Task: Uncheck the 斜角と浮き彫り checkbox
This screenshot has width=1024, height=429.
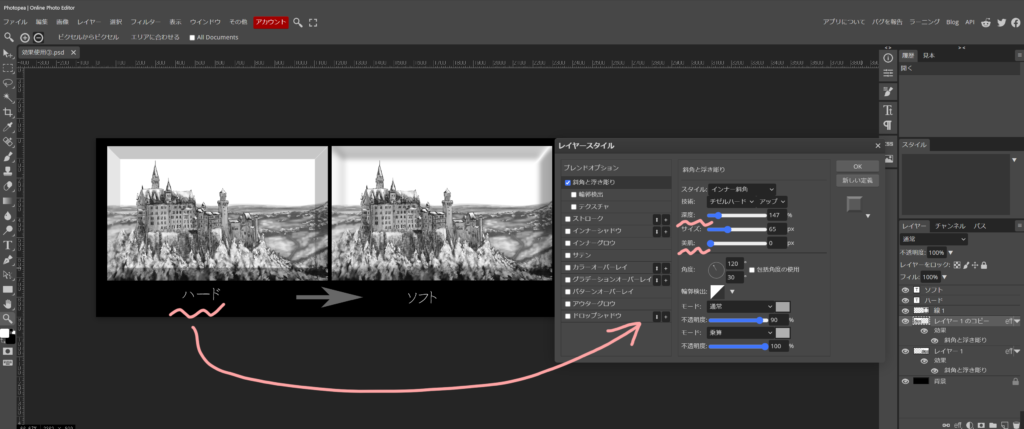Action: point(569,183)
